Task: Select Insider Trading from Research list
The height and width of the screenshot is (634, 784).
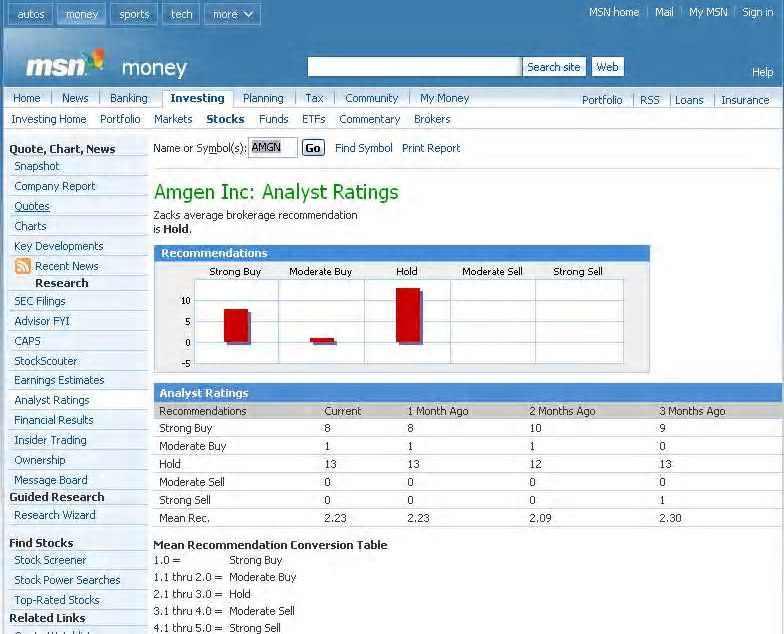Action: coord(50,440)
